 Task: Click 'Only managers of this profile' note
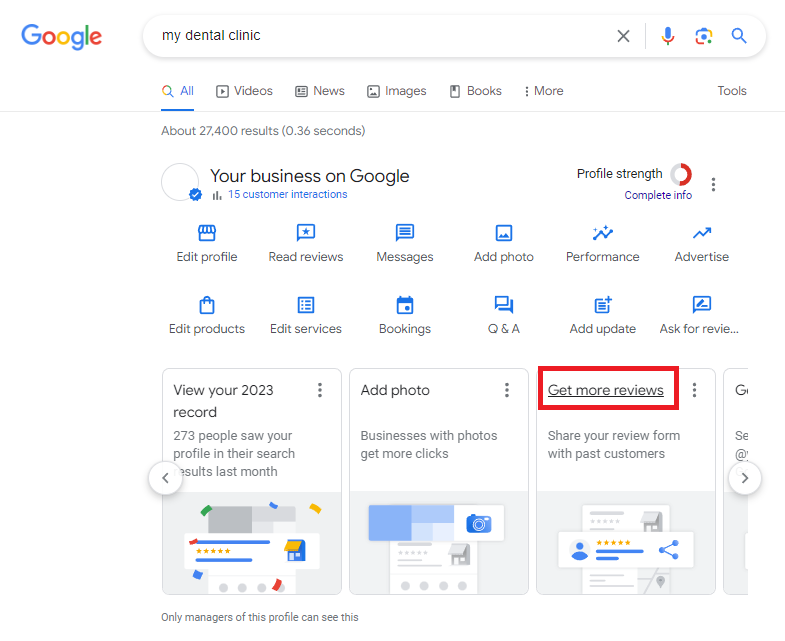coord(259,617)
